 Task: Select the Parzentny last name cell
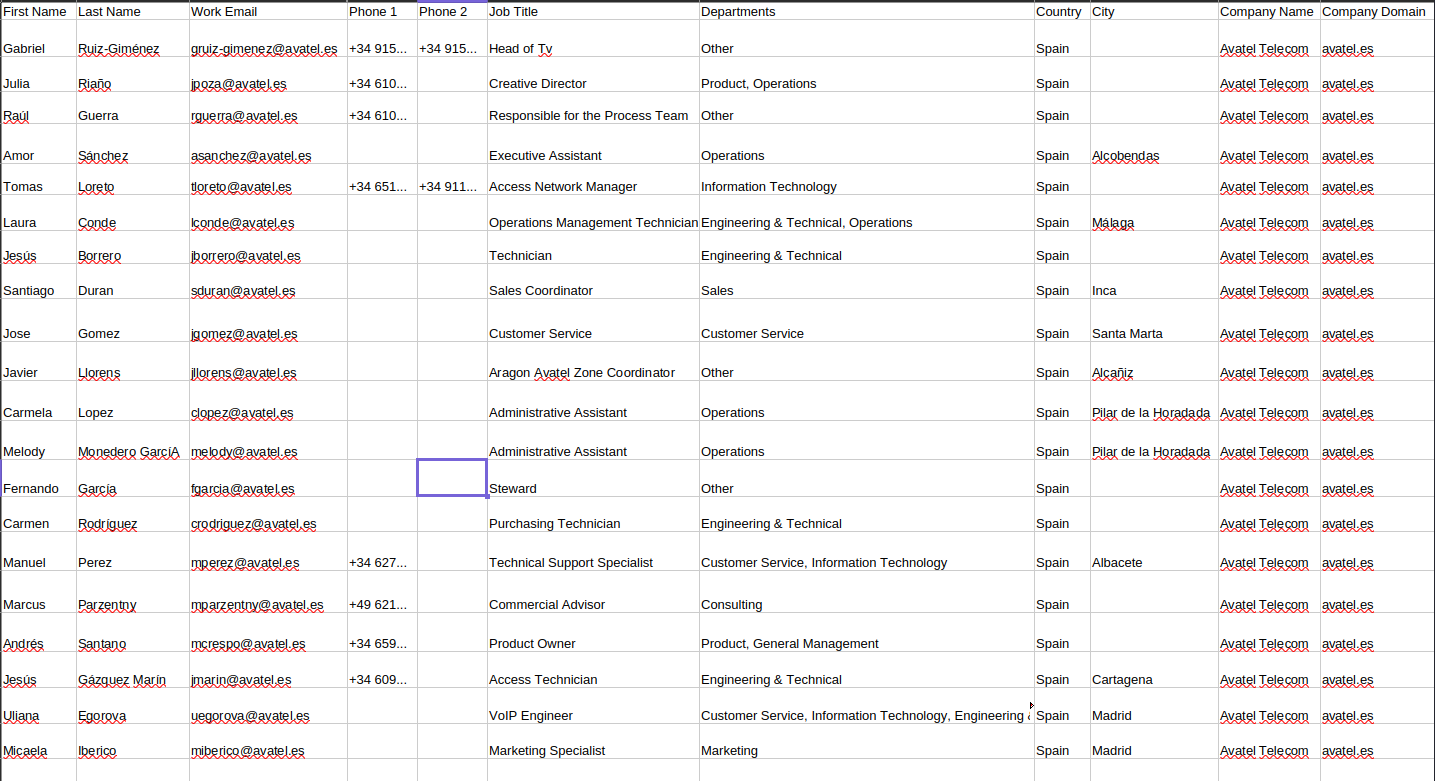(132, 592)
